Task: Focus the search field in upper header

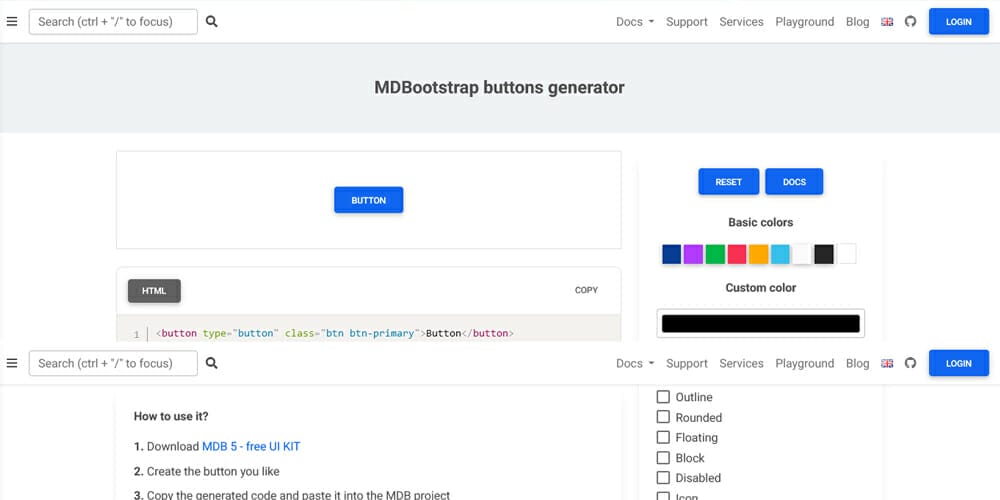Action: pos(113,22)
